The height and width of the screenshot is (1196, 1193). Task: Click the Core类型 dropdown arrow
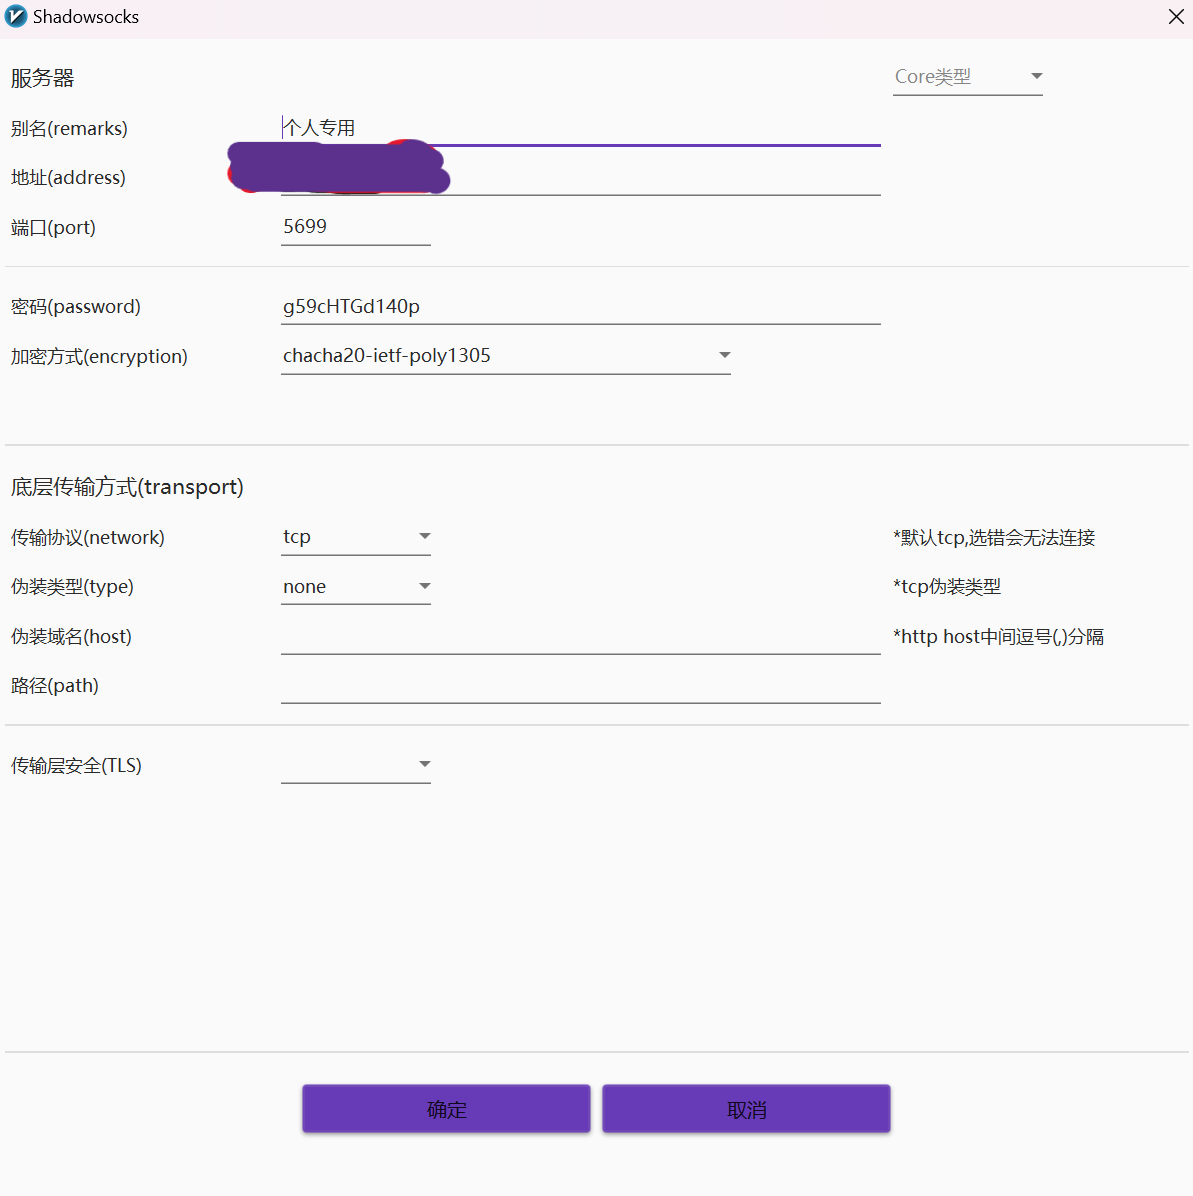click(1036, 76)
